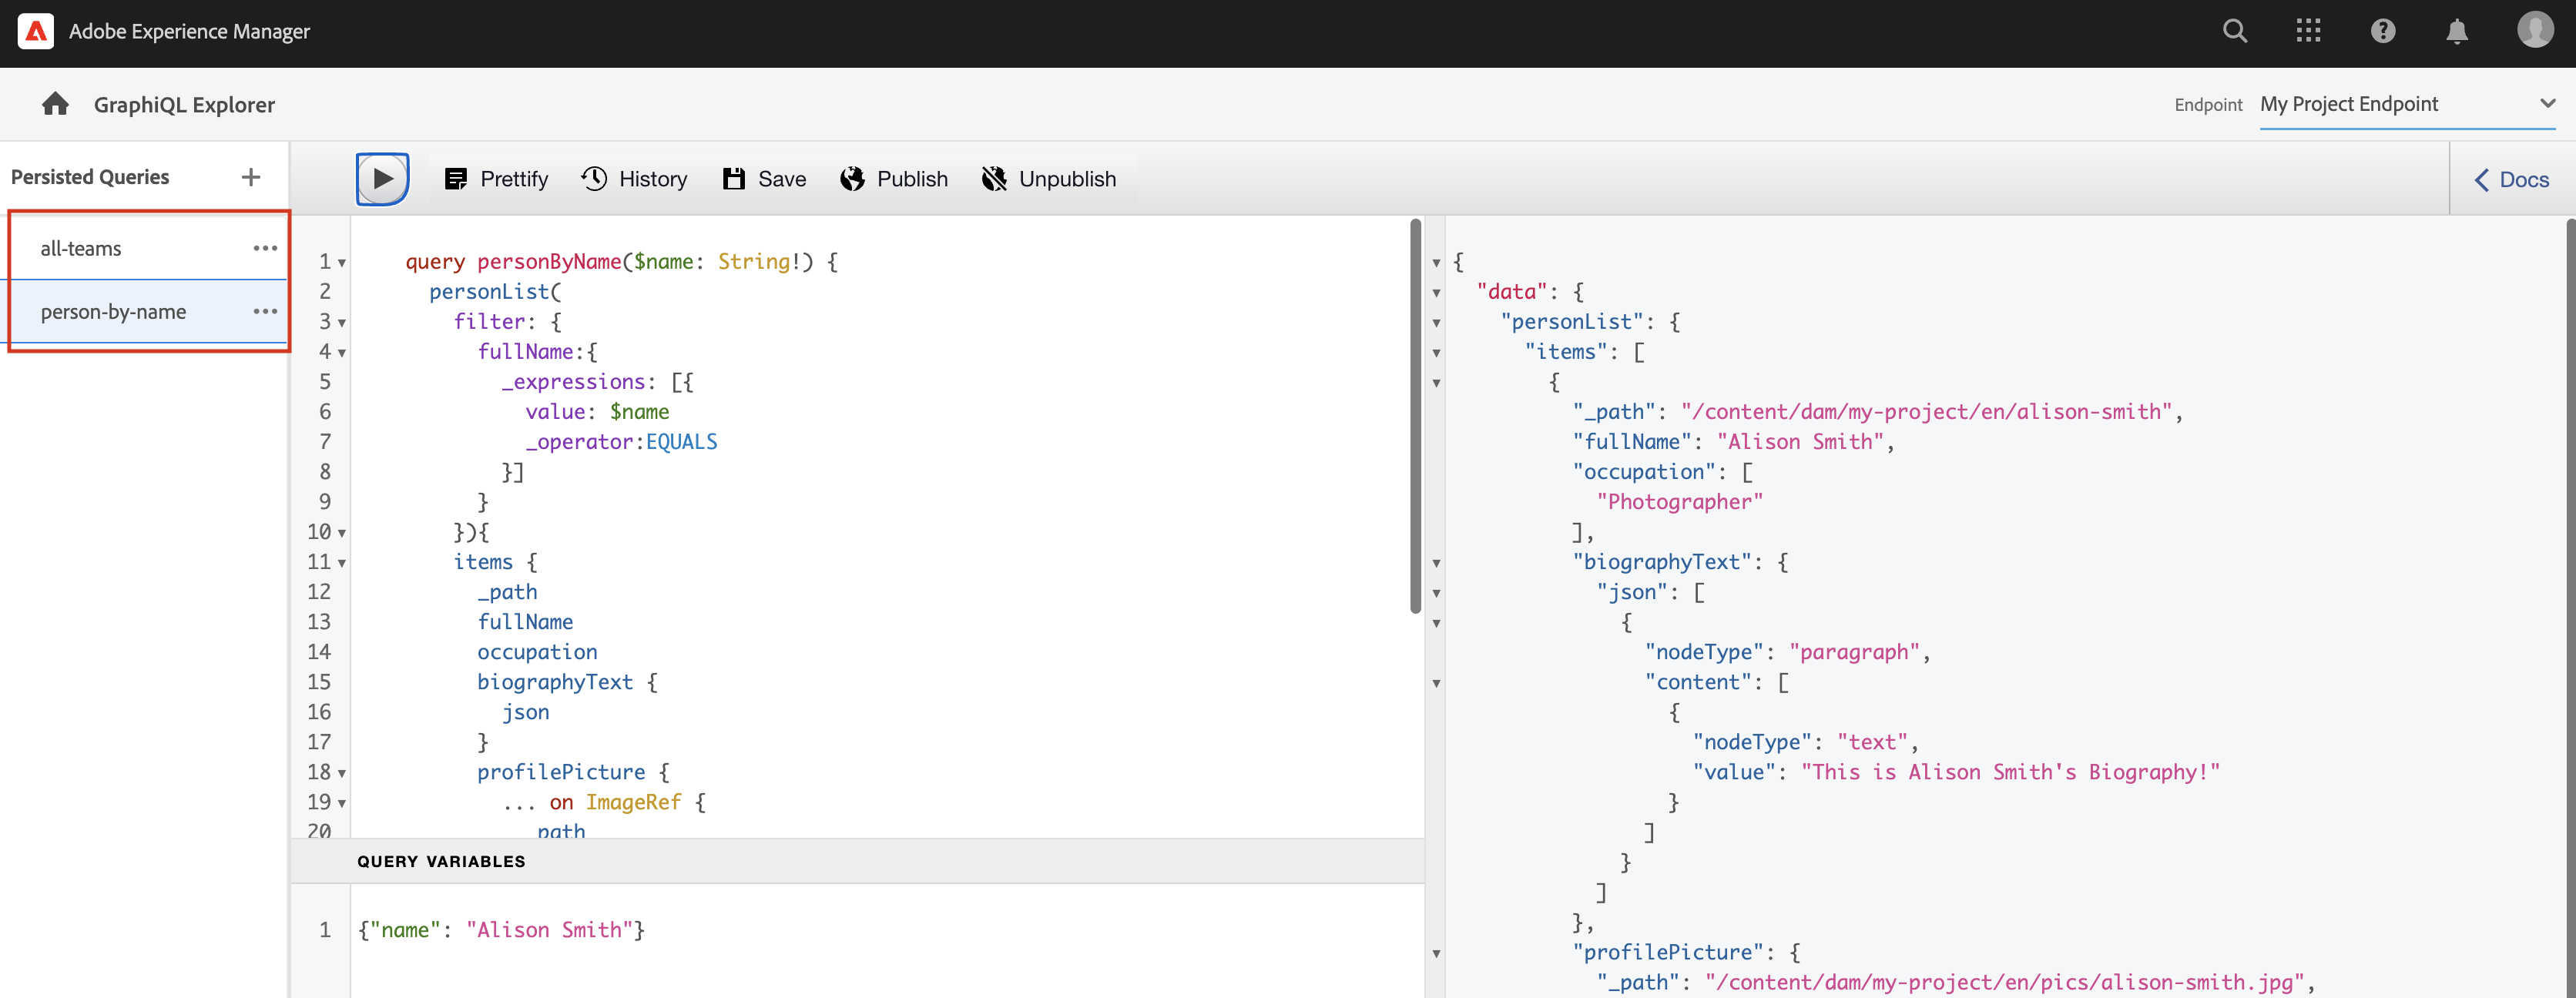Add a new persisted query with plus icon
2576x998 pixels.
251,177
